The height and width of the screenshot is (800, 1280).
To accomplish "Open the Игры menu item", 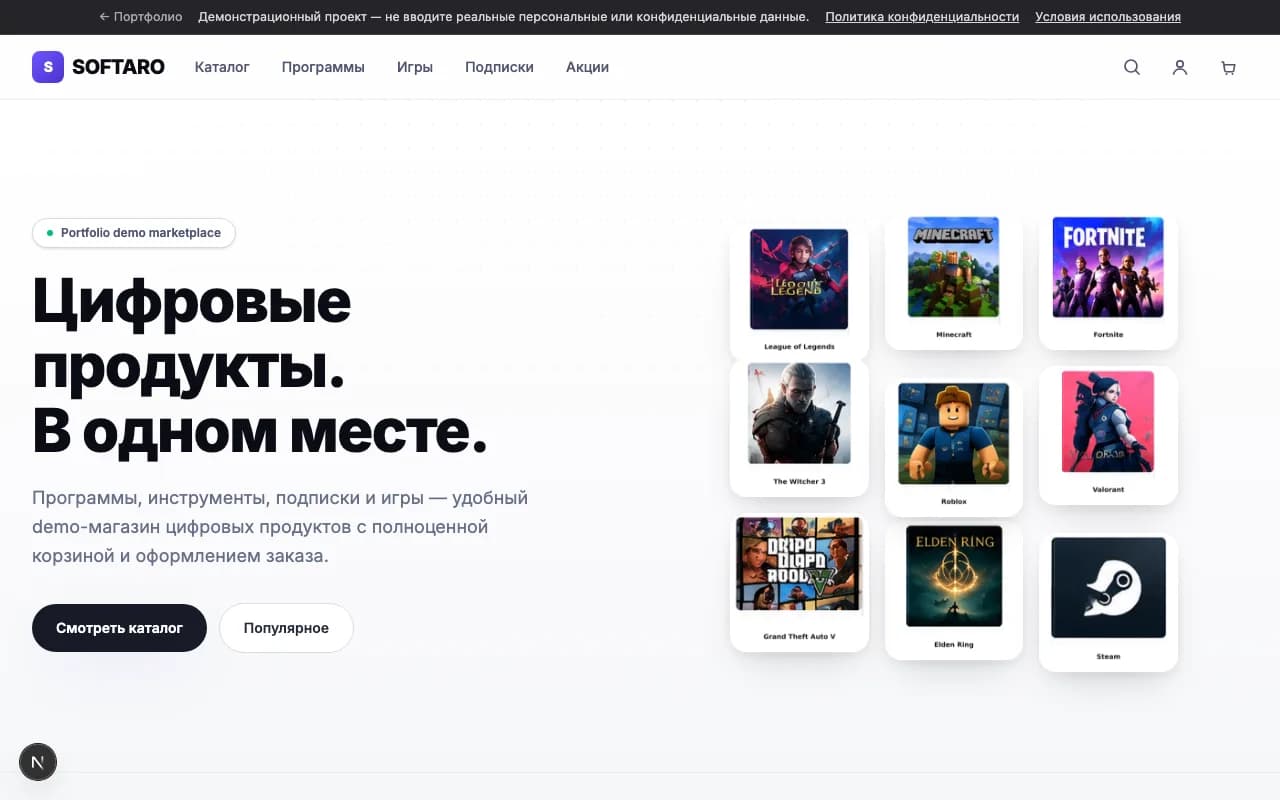I will [x=415, y=67].
